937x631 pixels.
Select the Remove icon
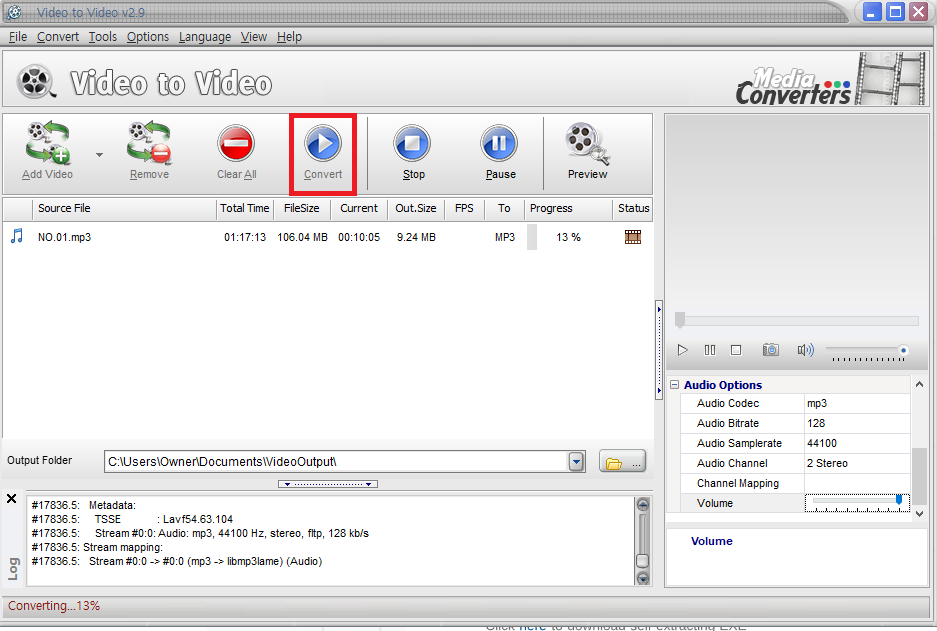(148, 145)
